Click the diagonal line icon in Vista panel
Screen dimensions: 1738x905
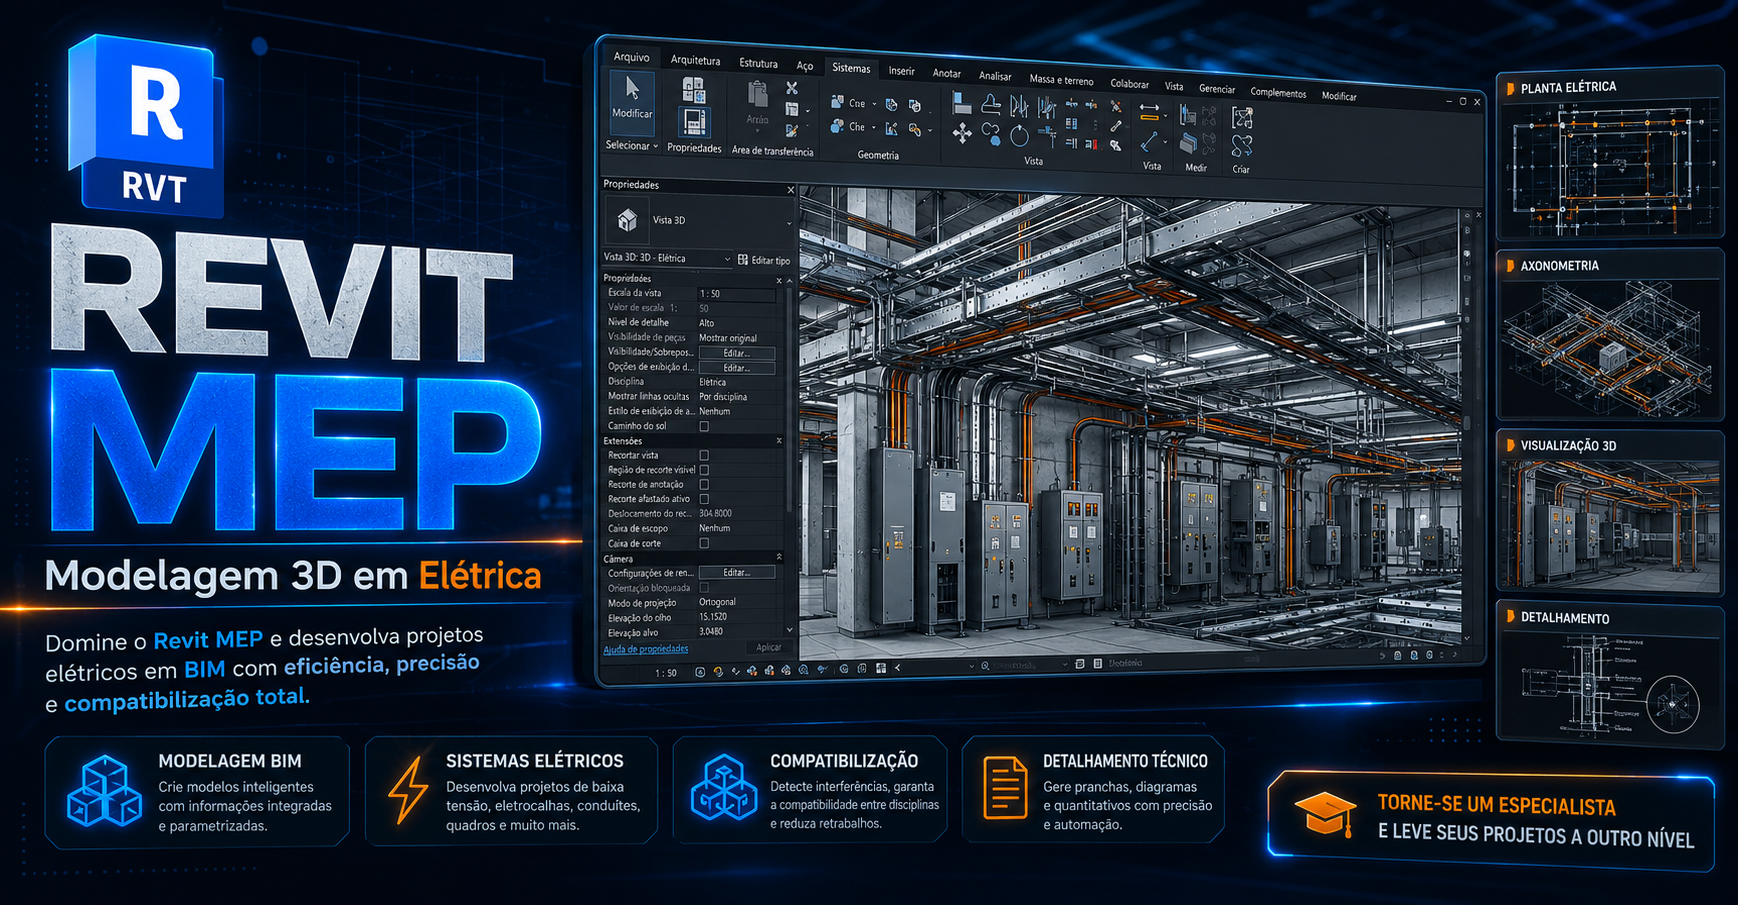pyautogui.click(x=1149, y=141)
